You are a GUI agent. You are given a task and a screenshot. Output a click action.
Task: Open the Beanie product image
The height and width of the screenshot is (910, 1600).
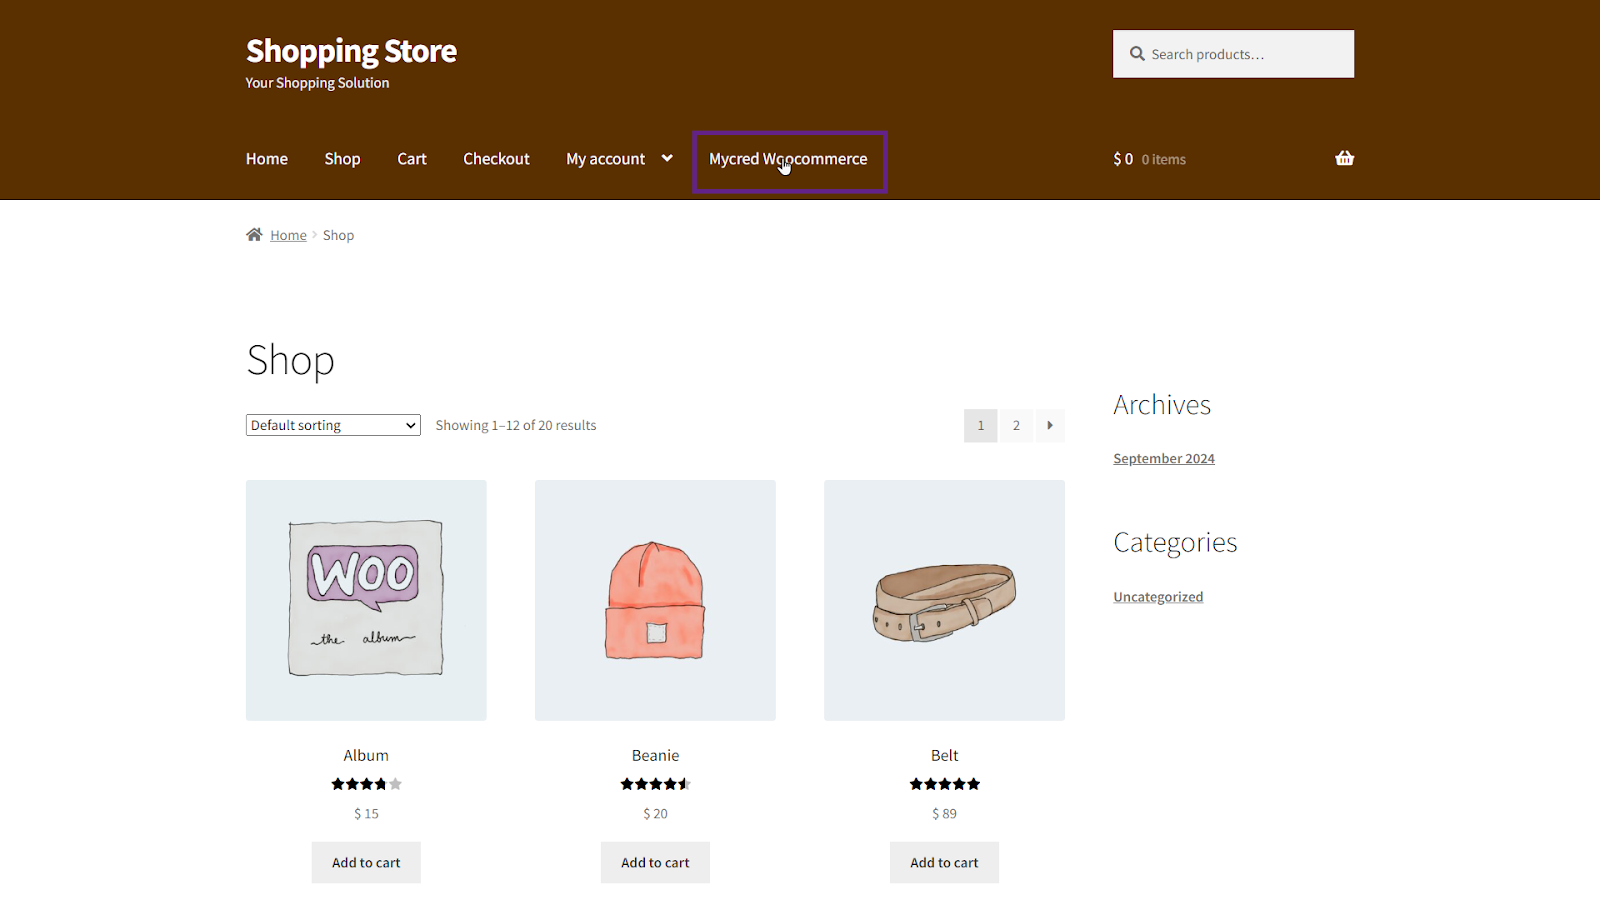[655, 600]
